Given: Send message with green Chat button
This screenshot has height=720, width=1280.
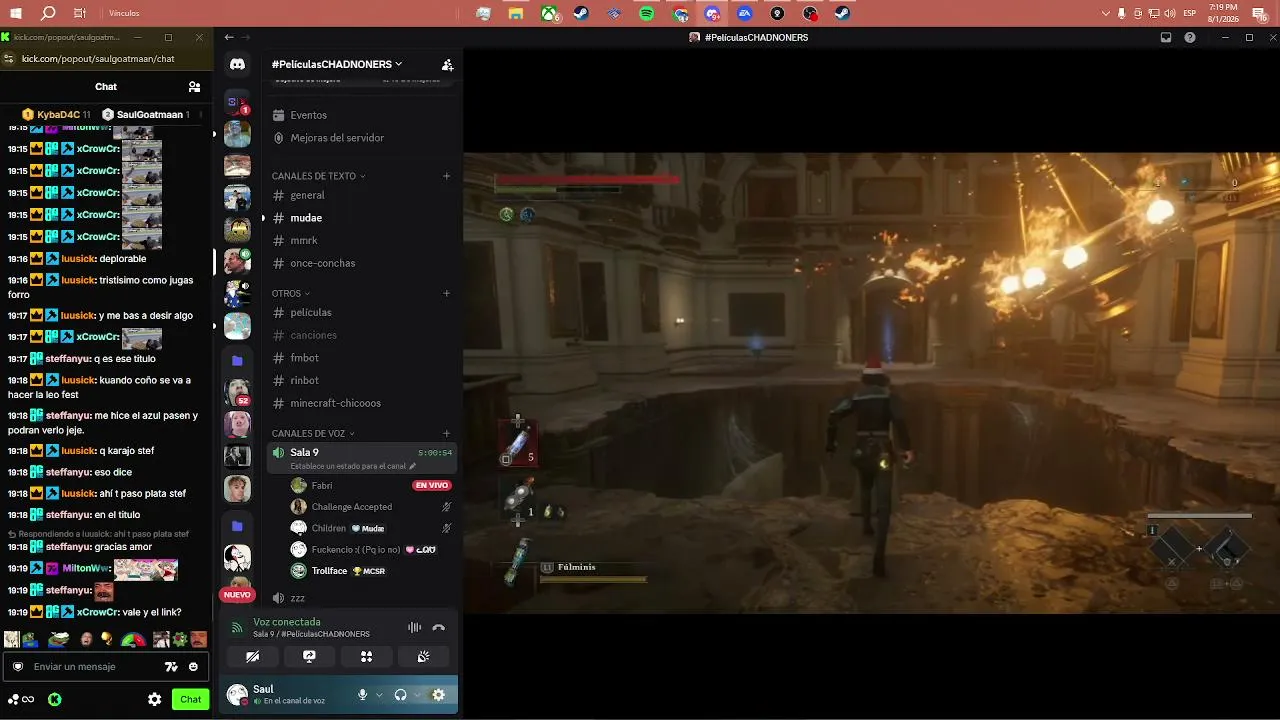Looking at the screenshot, I should click(x=190, y=700).
